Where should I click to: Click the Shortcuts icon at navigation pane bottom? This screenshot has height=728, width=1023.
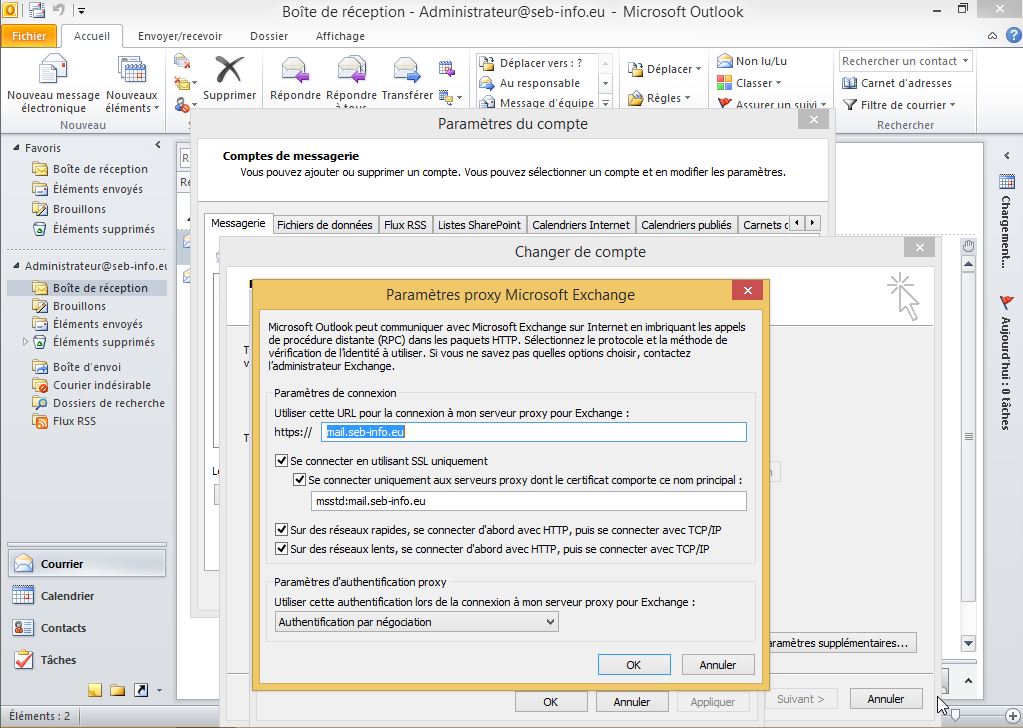click(x=141, y=690)
